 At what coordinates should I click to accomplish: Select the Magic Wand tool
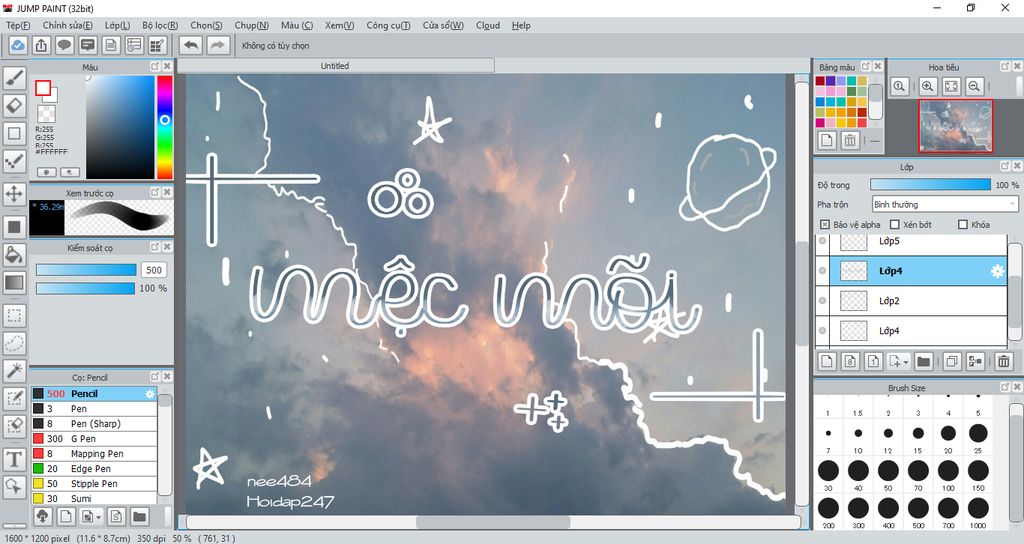click(x=14, y=371)
